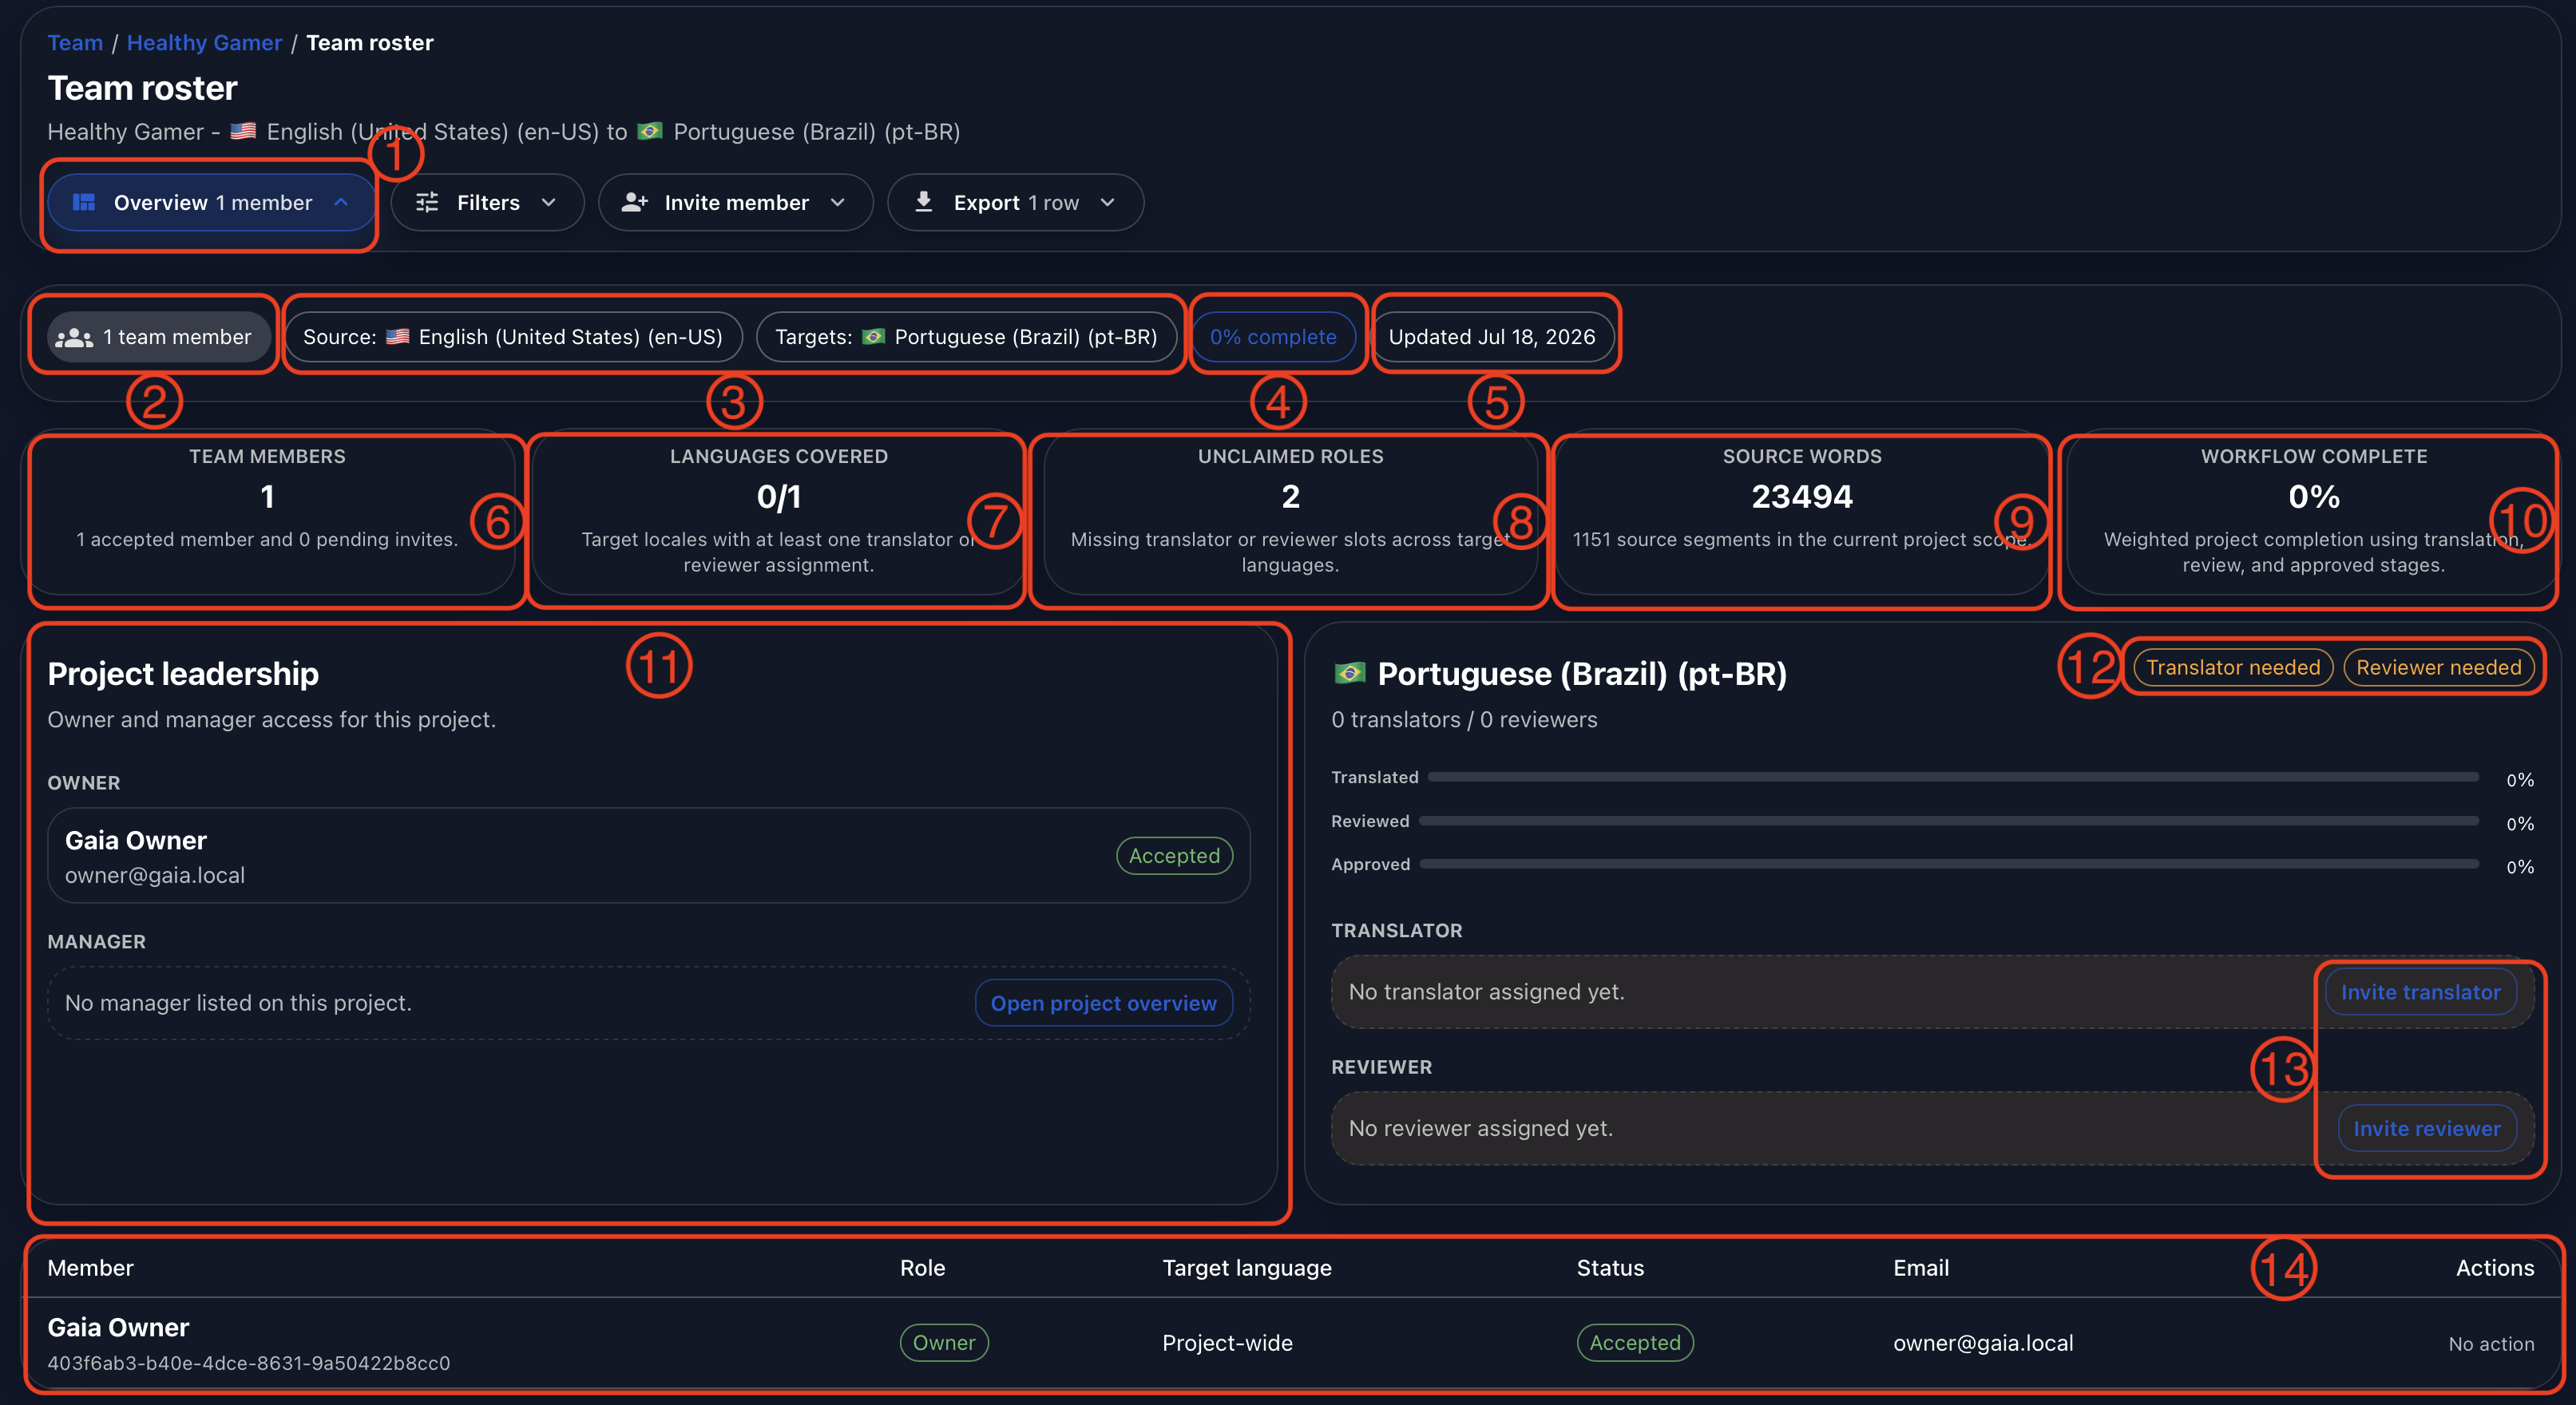Click owner@gaia.local in Project leadership

coord(155,875)
